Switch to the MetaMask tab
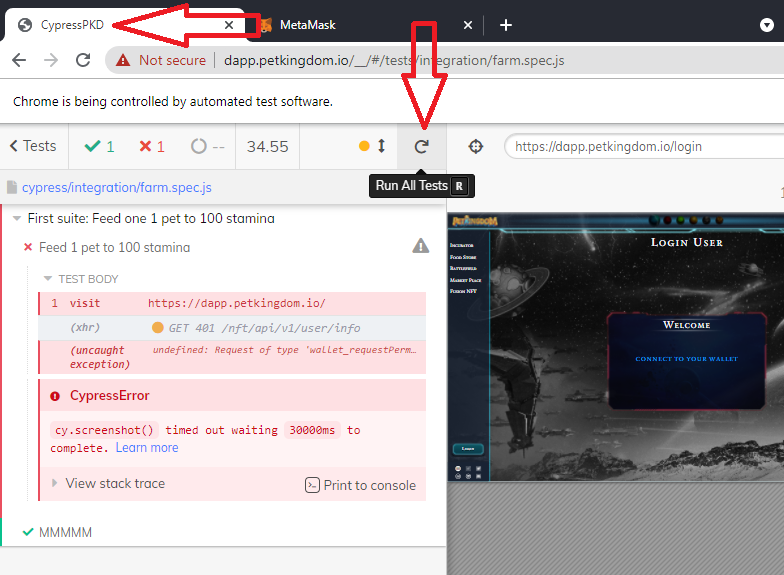This screenshot has height=575, width=784. click(308, 25)
